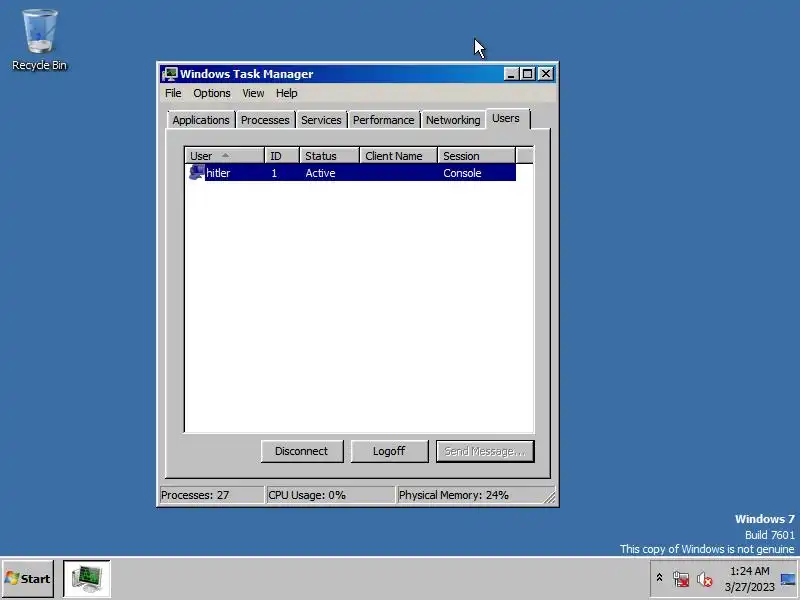Viewport: 800px width, 600px height.
Task: Click the Console session cell
Action: tap(462, 173)
